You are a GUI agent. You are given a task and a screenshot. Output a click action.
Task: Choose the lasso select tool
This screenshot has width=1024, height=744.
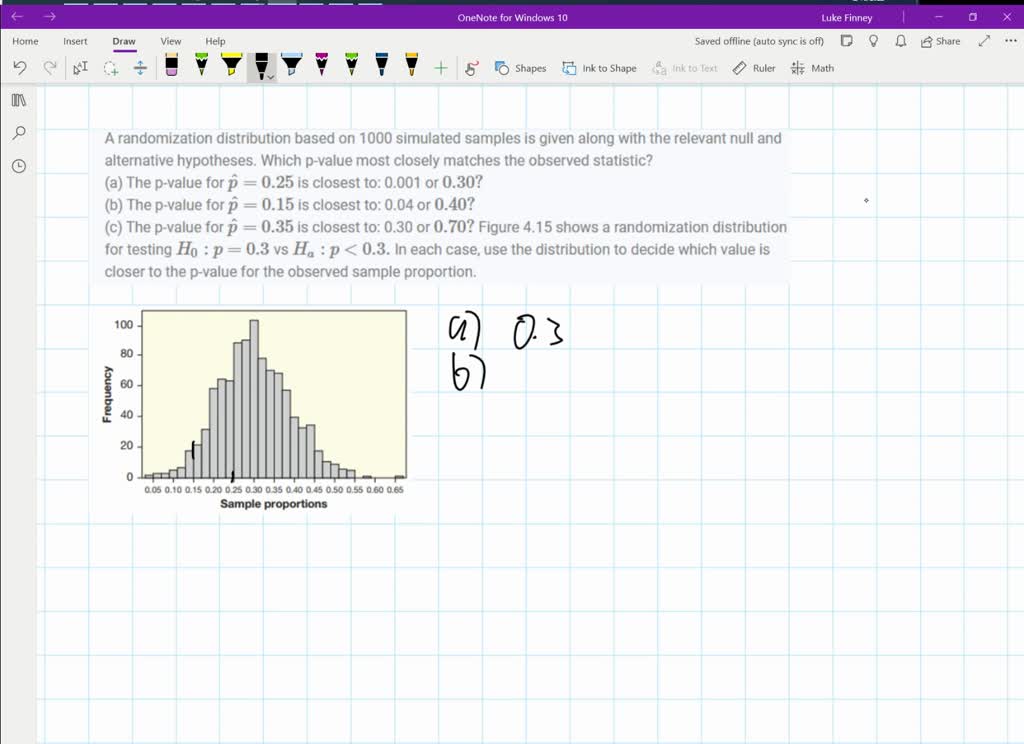pyautogui.click(x=111, y=68)
